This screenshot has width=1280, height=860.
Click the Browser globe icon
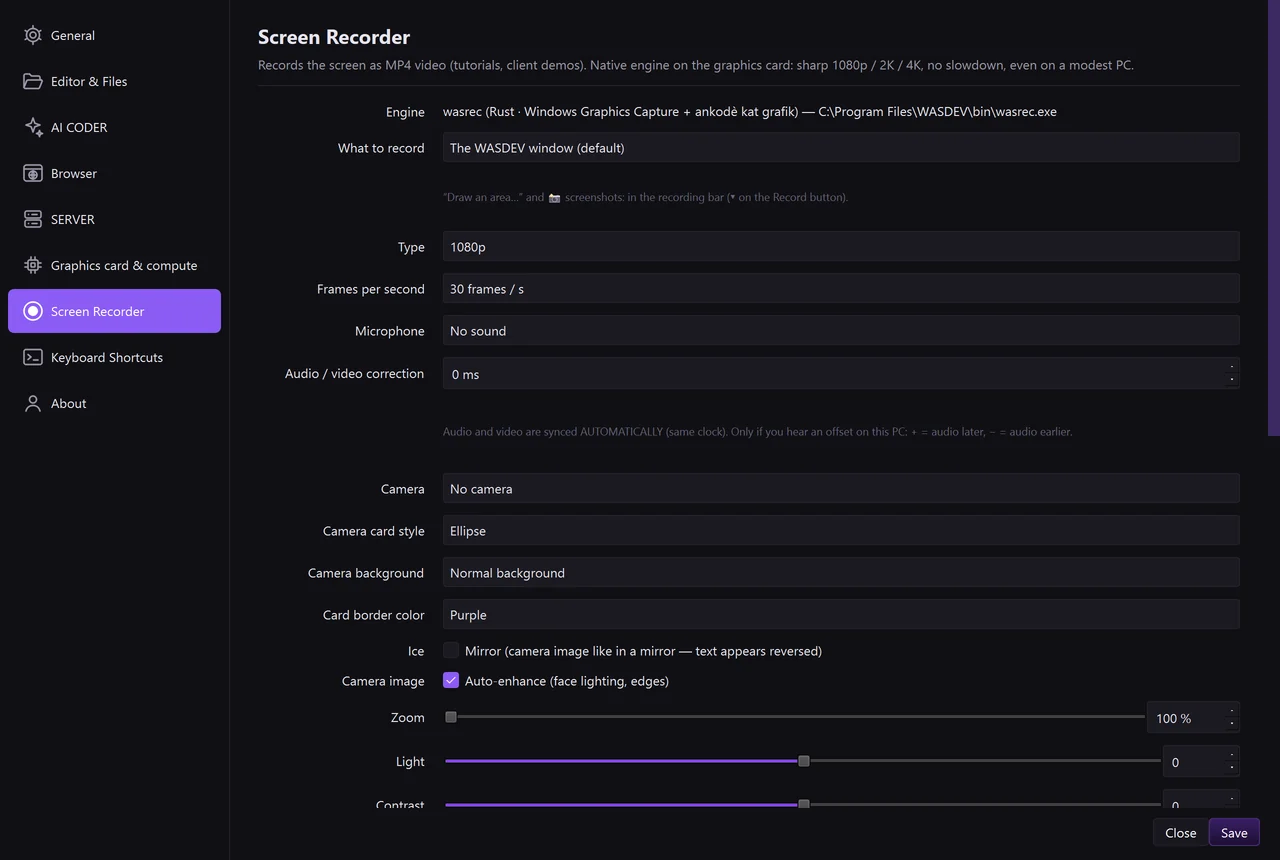click(x=33, y=173)
